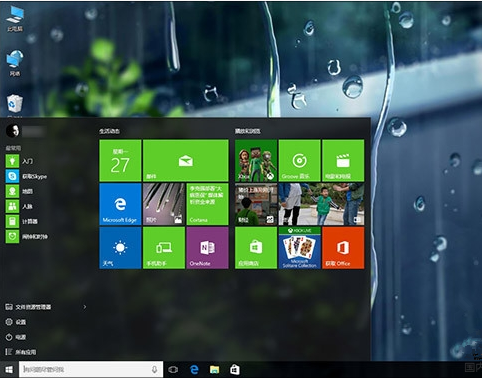Focus the taskbar search box
This screenshot has width=482, height=378.
(91, 369)
